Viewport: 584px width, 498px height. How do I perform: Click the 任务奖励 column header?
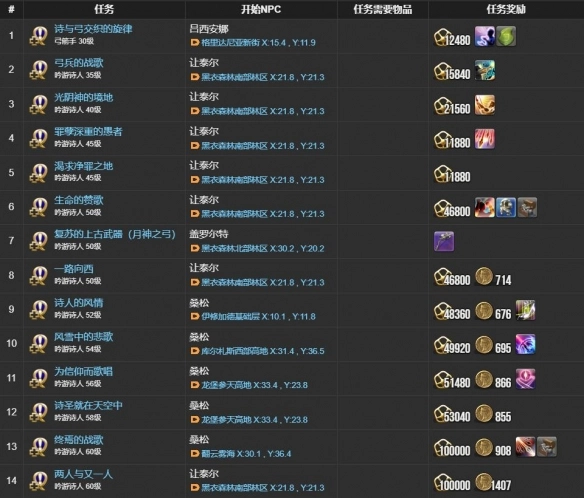click(506, 9)
